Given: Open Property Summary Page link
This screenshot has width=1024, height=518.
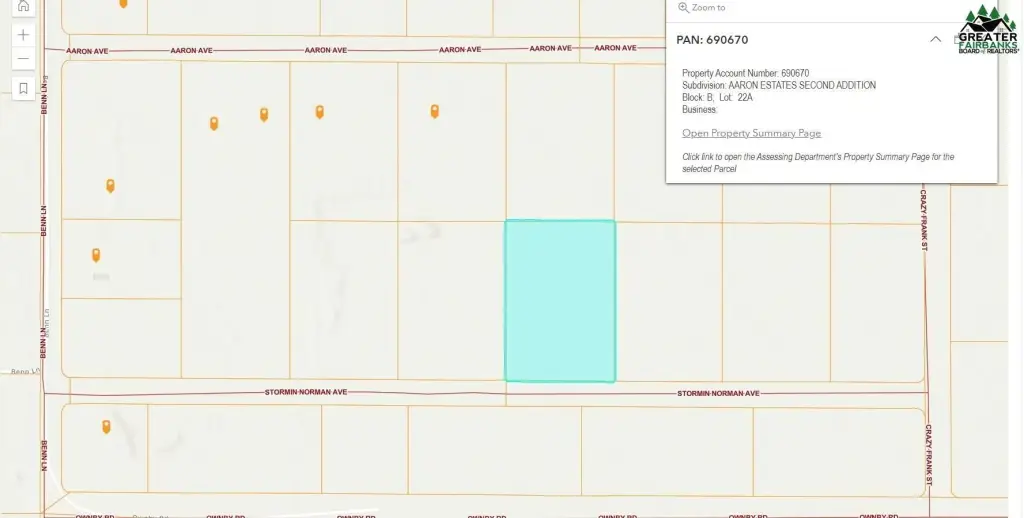Looking at the screenshot, I should 751,133.
